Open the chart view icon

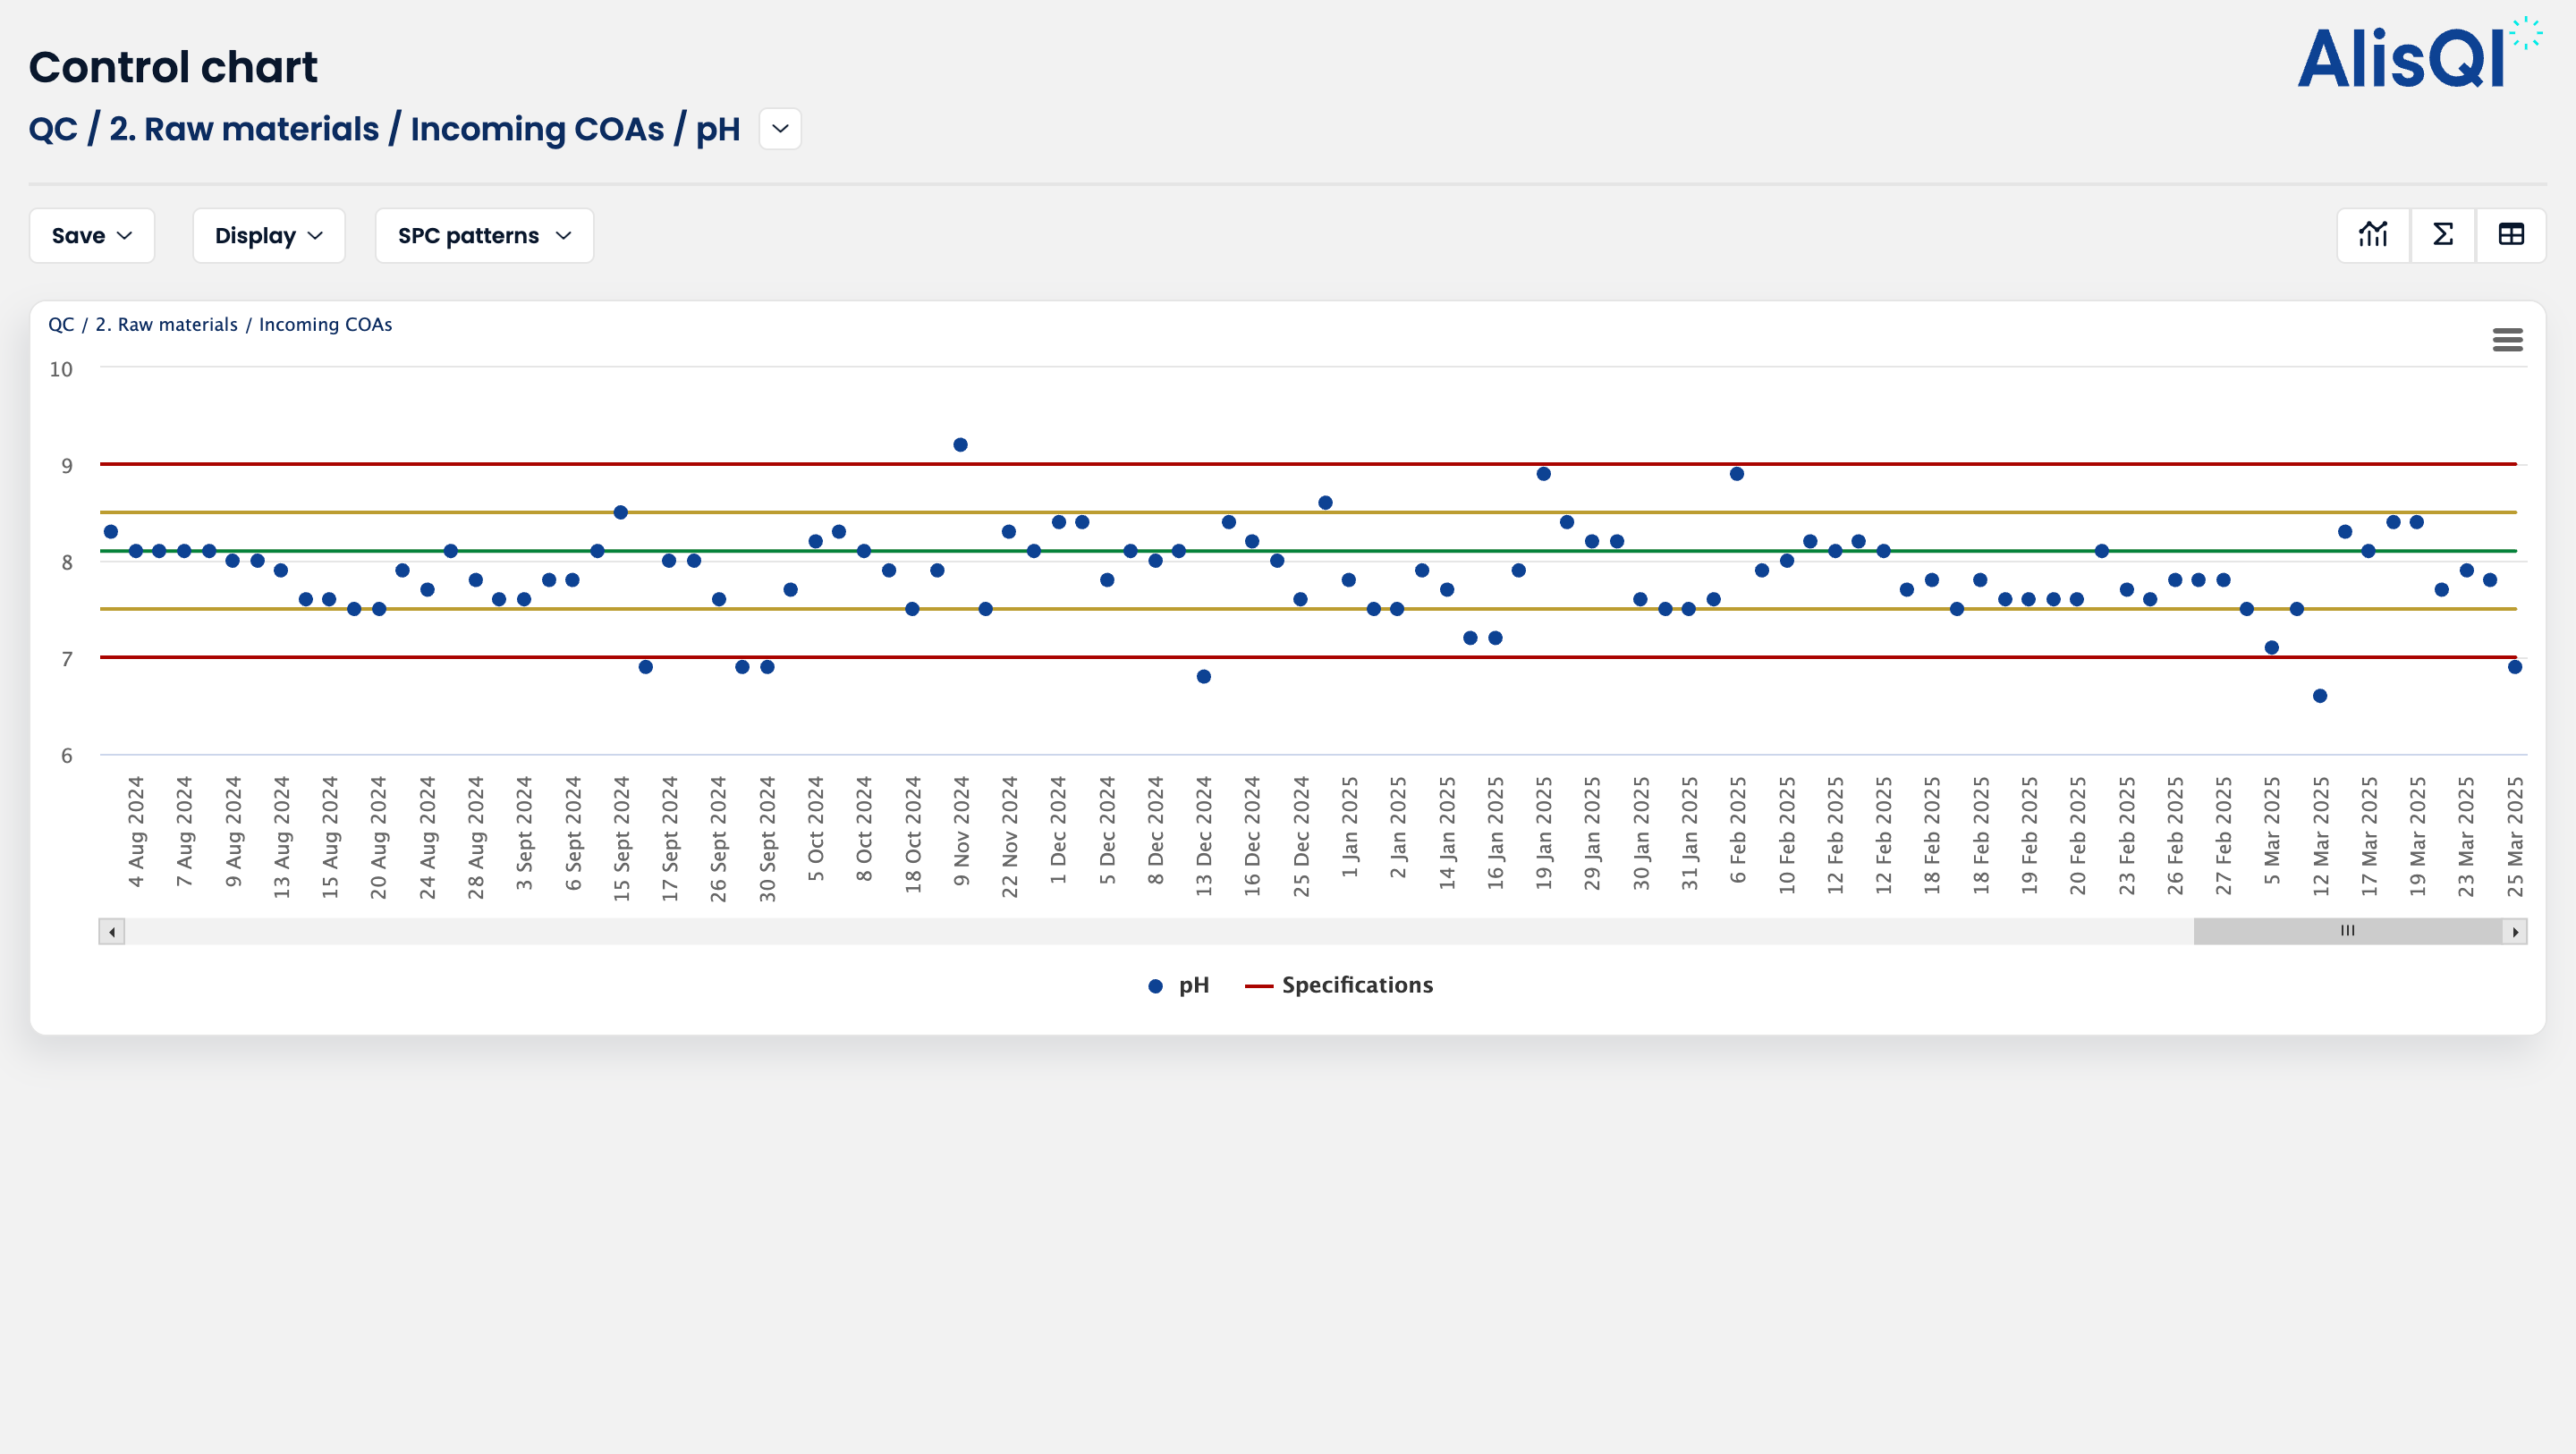click(2373, 235)
